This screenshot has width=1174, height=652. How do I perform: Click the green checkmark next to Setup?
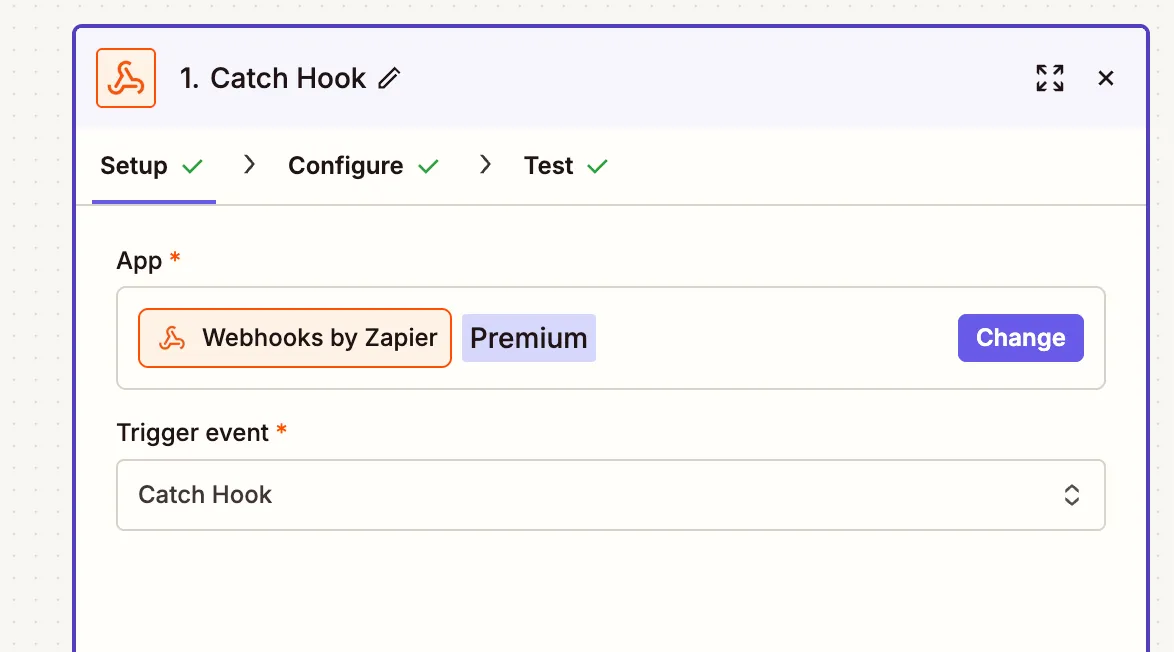click(x=193, y=164)
